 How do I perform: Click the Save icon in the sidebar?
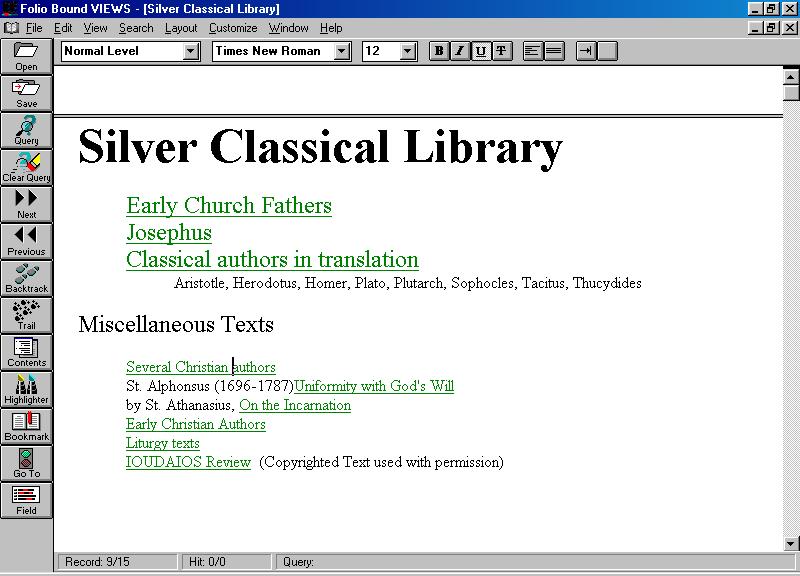(x=27, y=94)
